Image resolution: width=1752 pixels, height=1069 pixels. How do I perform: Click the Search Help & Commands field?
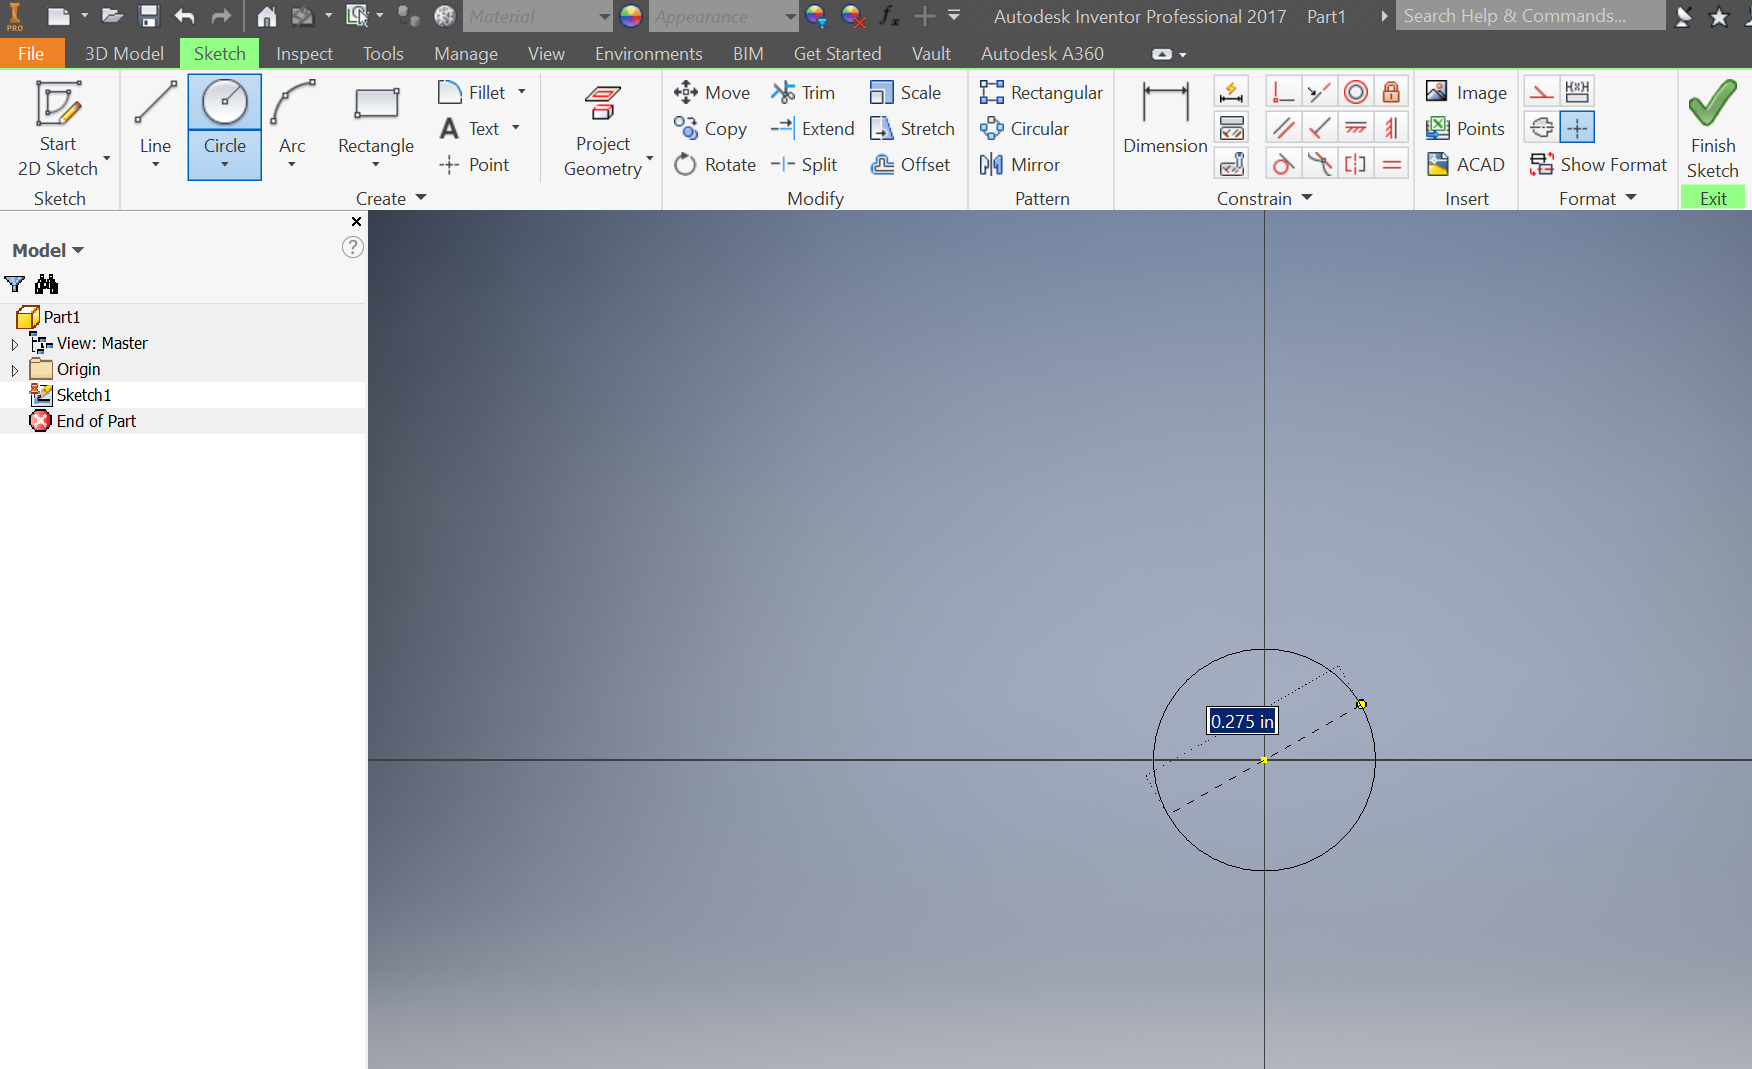tap(1530, 16)
